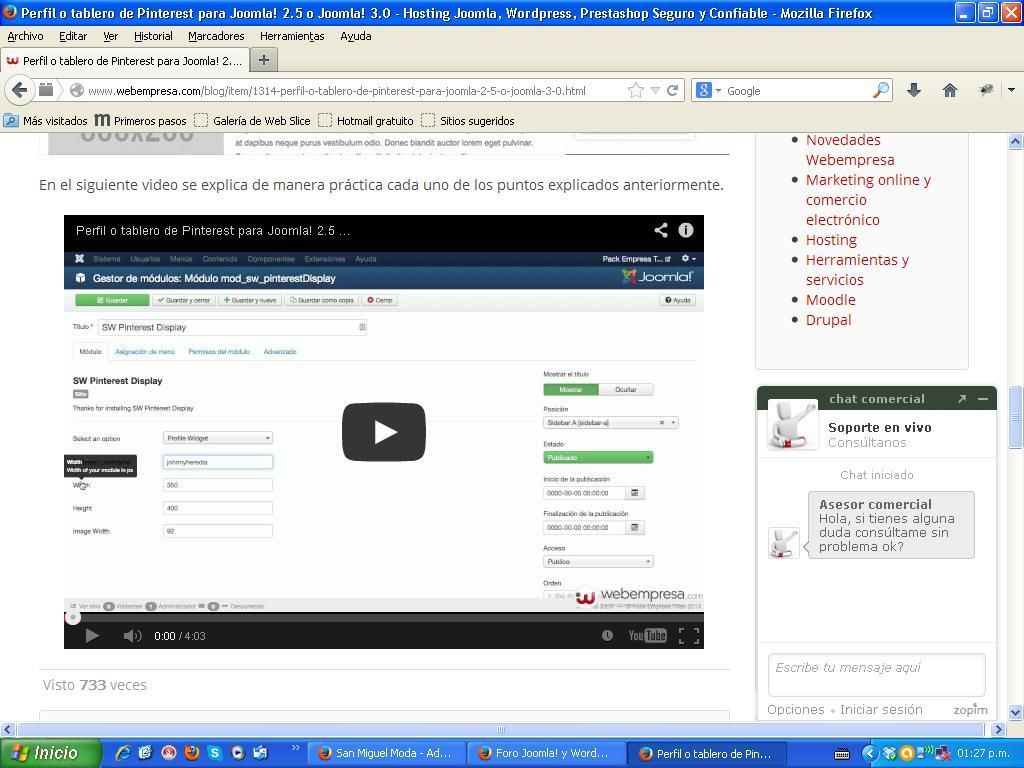Switch to San Miguel Moda taskbar window

tap(386, 753)
